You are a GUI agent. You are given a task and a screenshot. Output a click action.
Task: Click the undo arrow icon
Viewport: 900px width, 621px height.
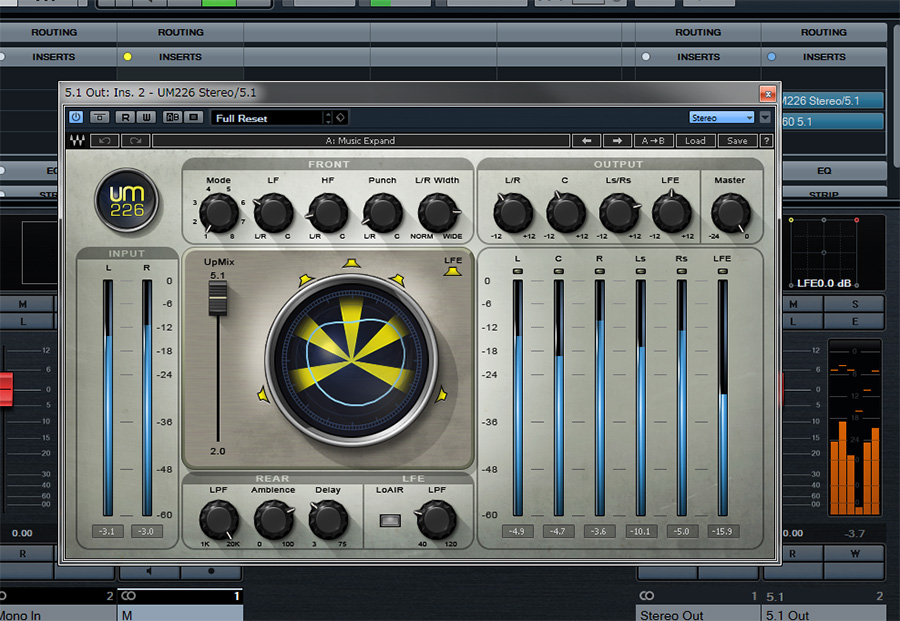coord(105,141)
